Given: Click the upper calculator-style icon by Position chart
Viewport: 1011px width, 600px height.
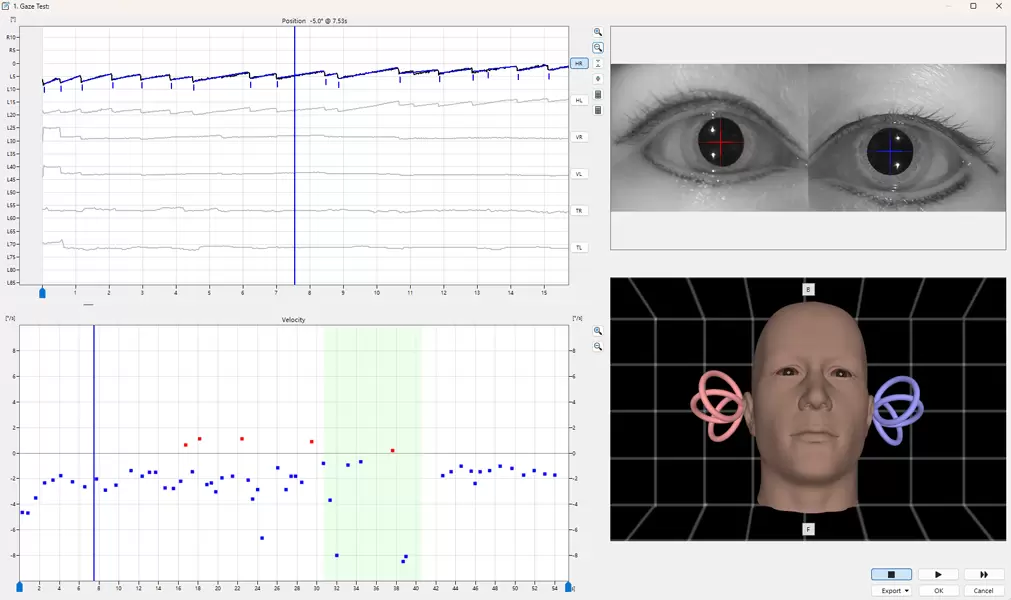Looking at the screenshot, I should pyautogui.click(x=598, y=94).
